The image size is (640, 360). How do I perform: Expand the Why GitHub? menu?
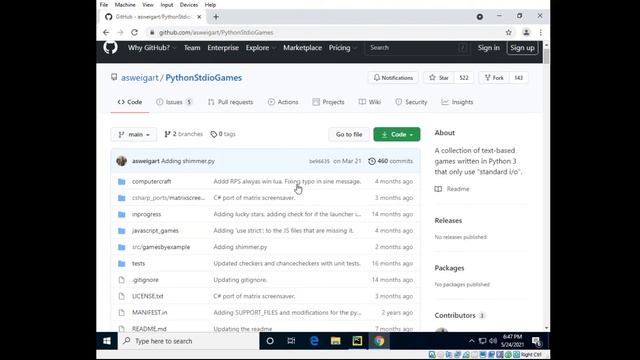click(152, 48)
